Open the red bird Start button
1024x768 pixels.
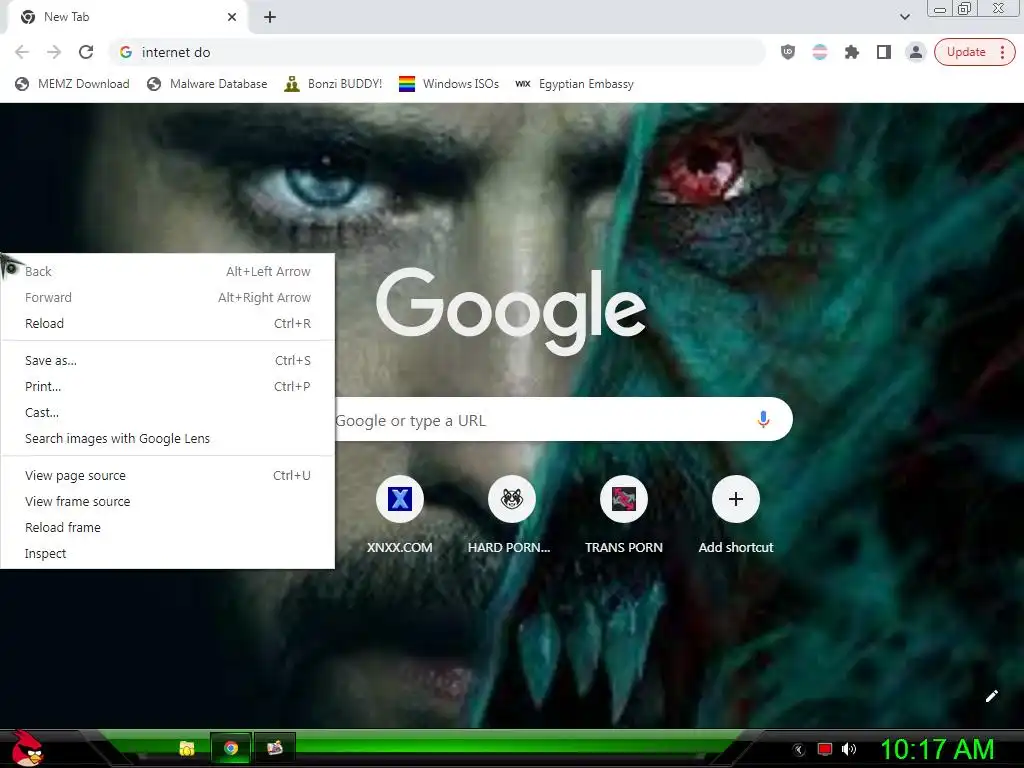(x=27, y=748)
